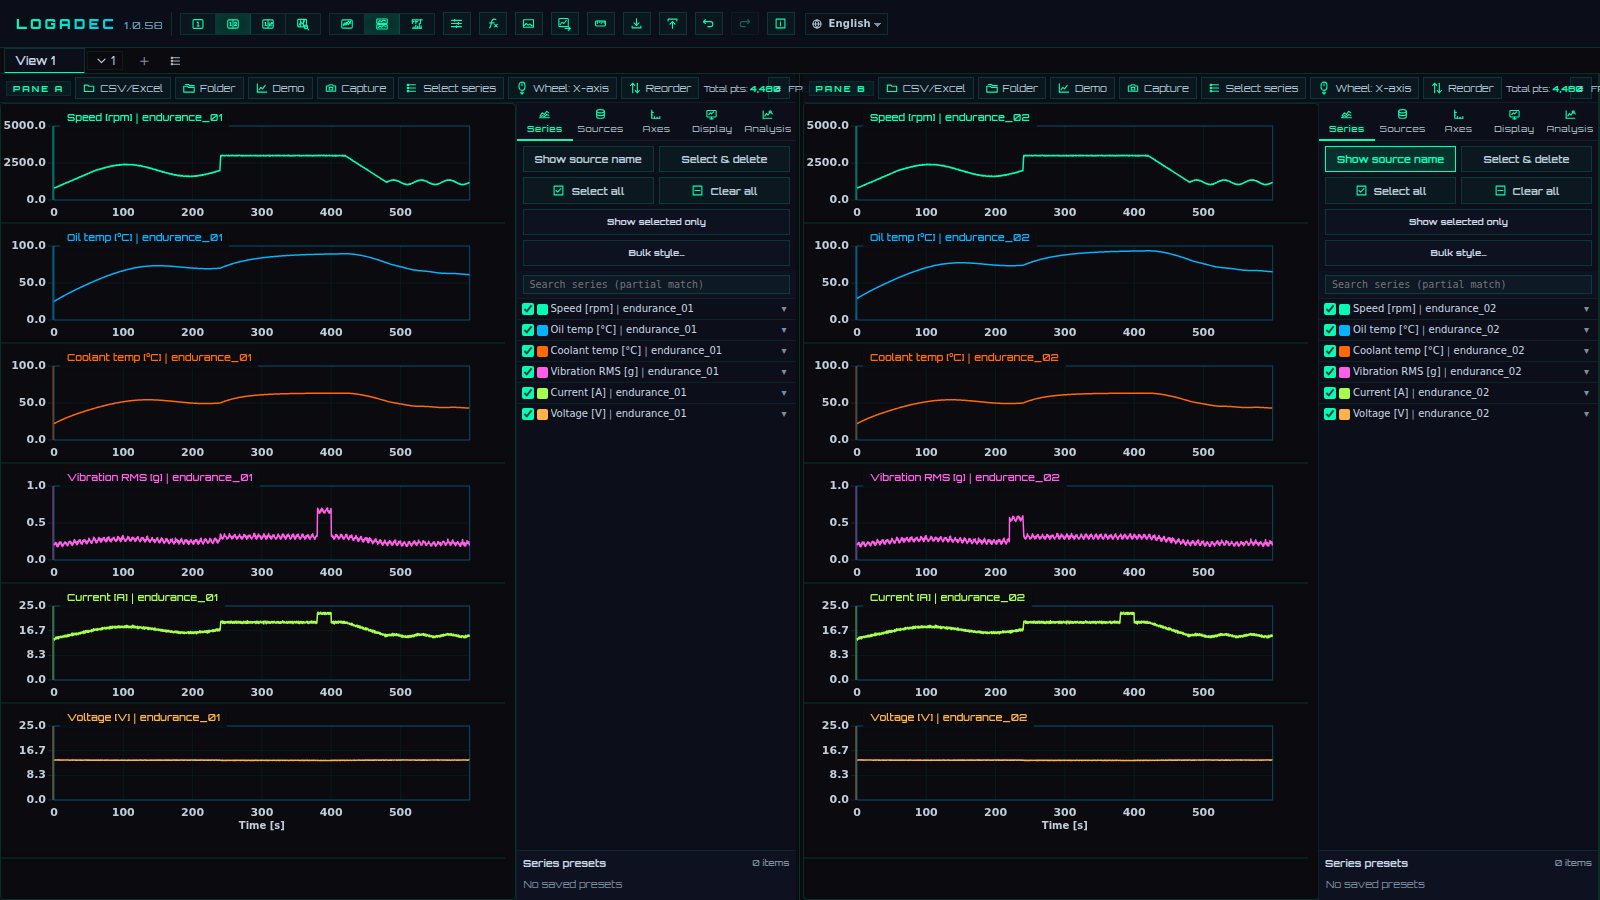Open the view list icon beside plus
Image resolution: width=1600 pixels, height=900 pixels.
[x=175, y=61]
